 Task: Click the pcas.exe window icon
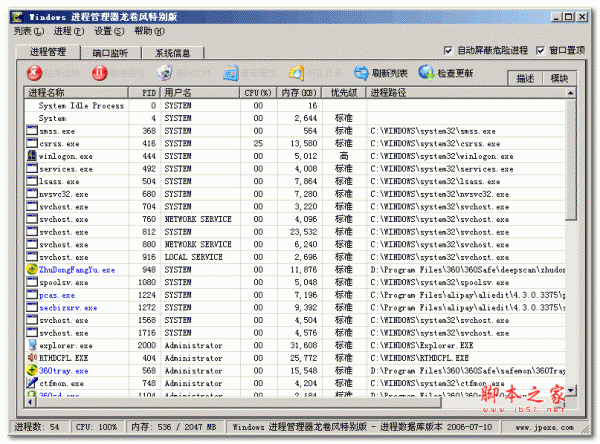point(32,295)
